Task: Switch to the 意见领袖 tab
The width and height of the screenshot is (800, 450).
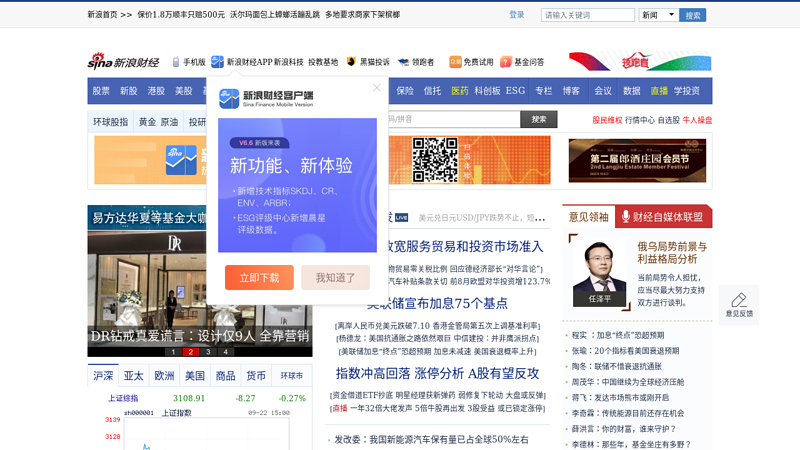Action: click(x=589, y=217)
